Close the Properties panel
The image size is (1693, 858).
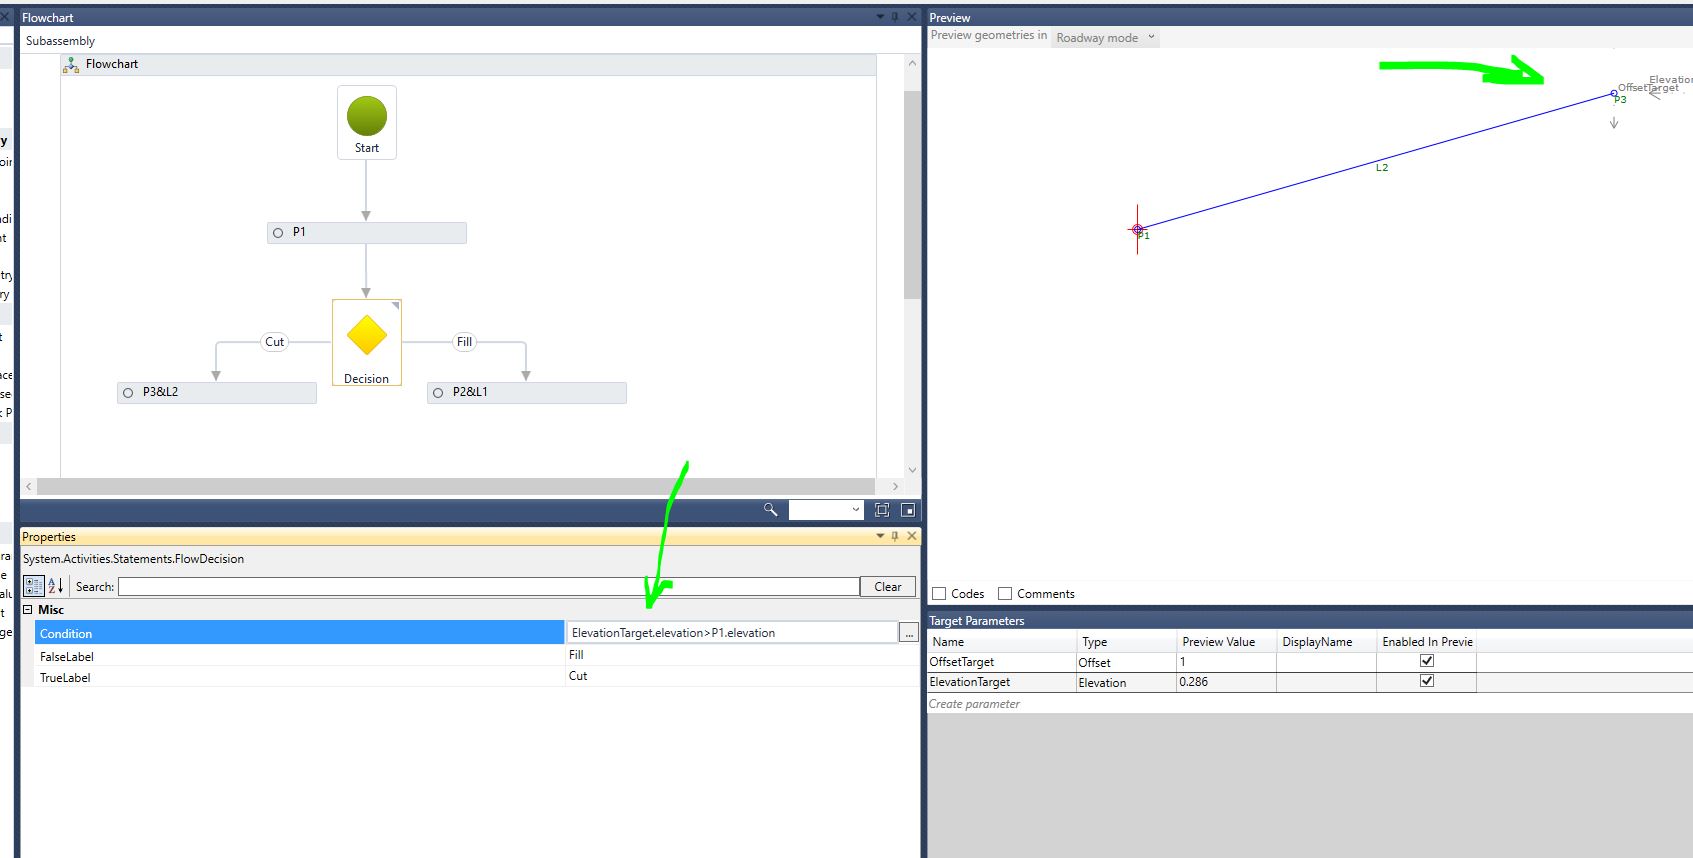911,536
